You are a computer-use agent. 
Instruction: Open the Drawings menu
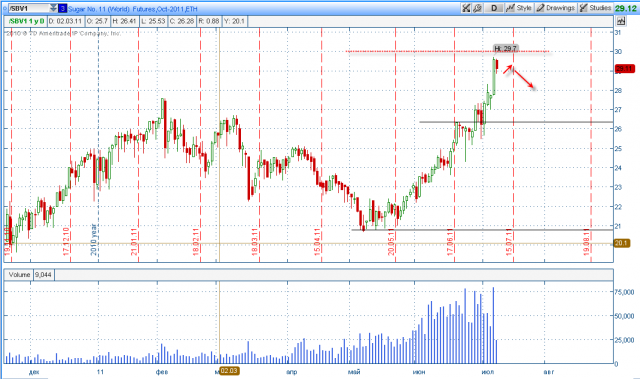[556, 8]
